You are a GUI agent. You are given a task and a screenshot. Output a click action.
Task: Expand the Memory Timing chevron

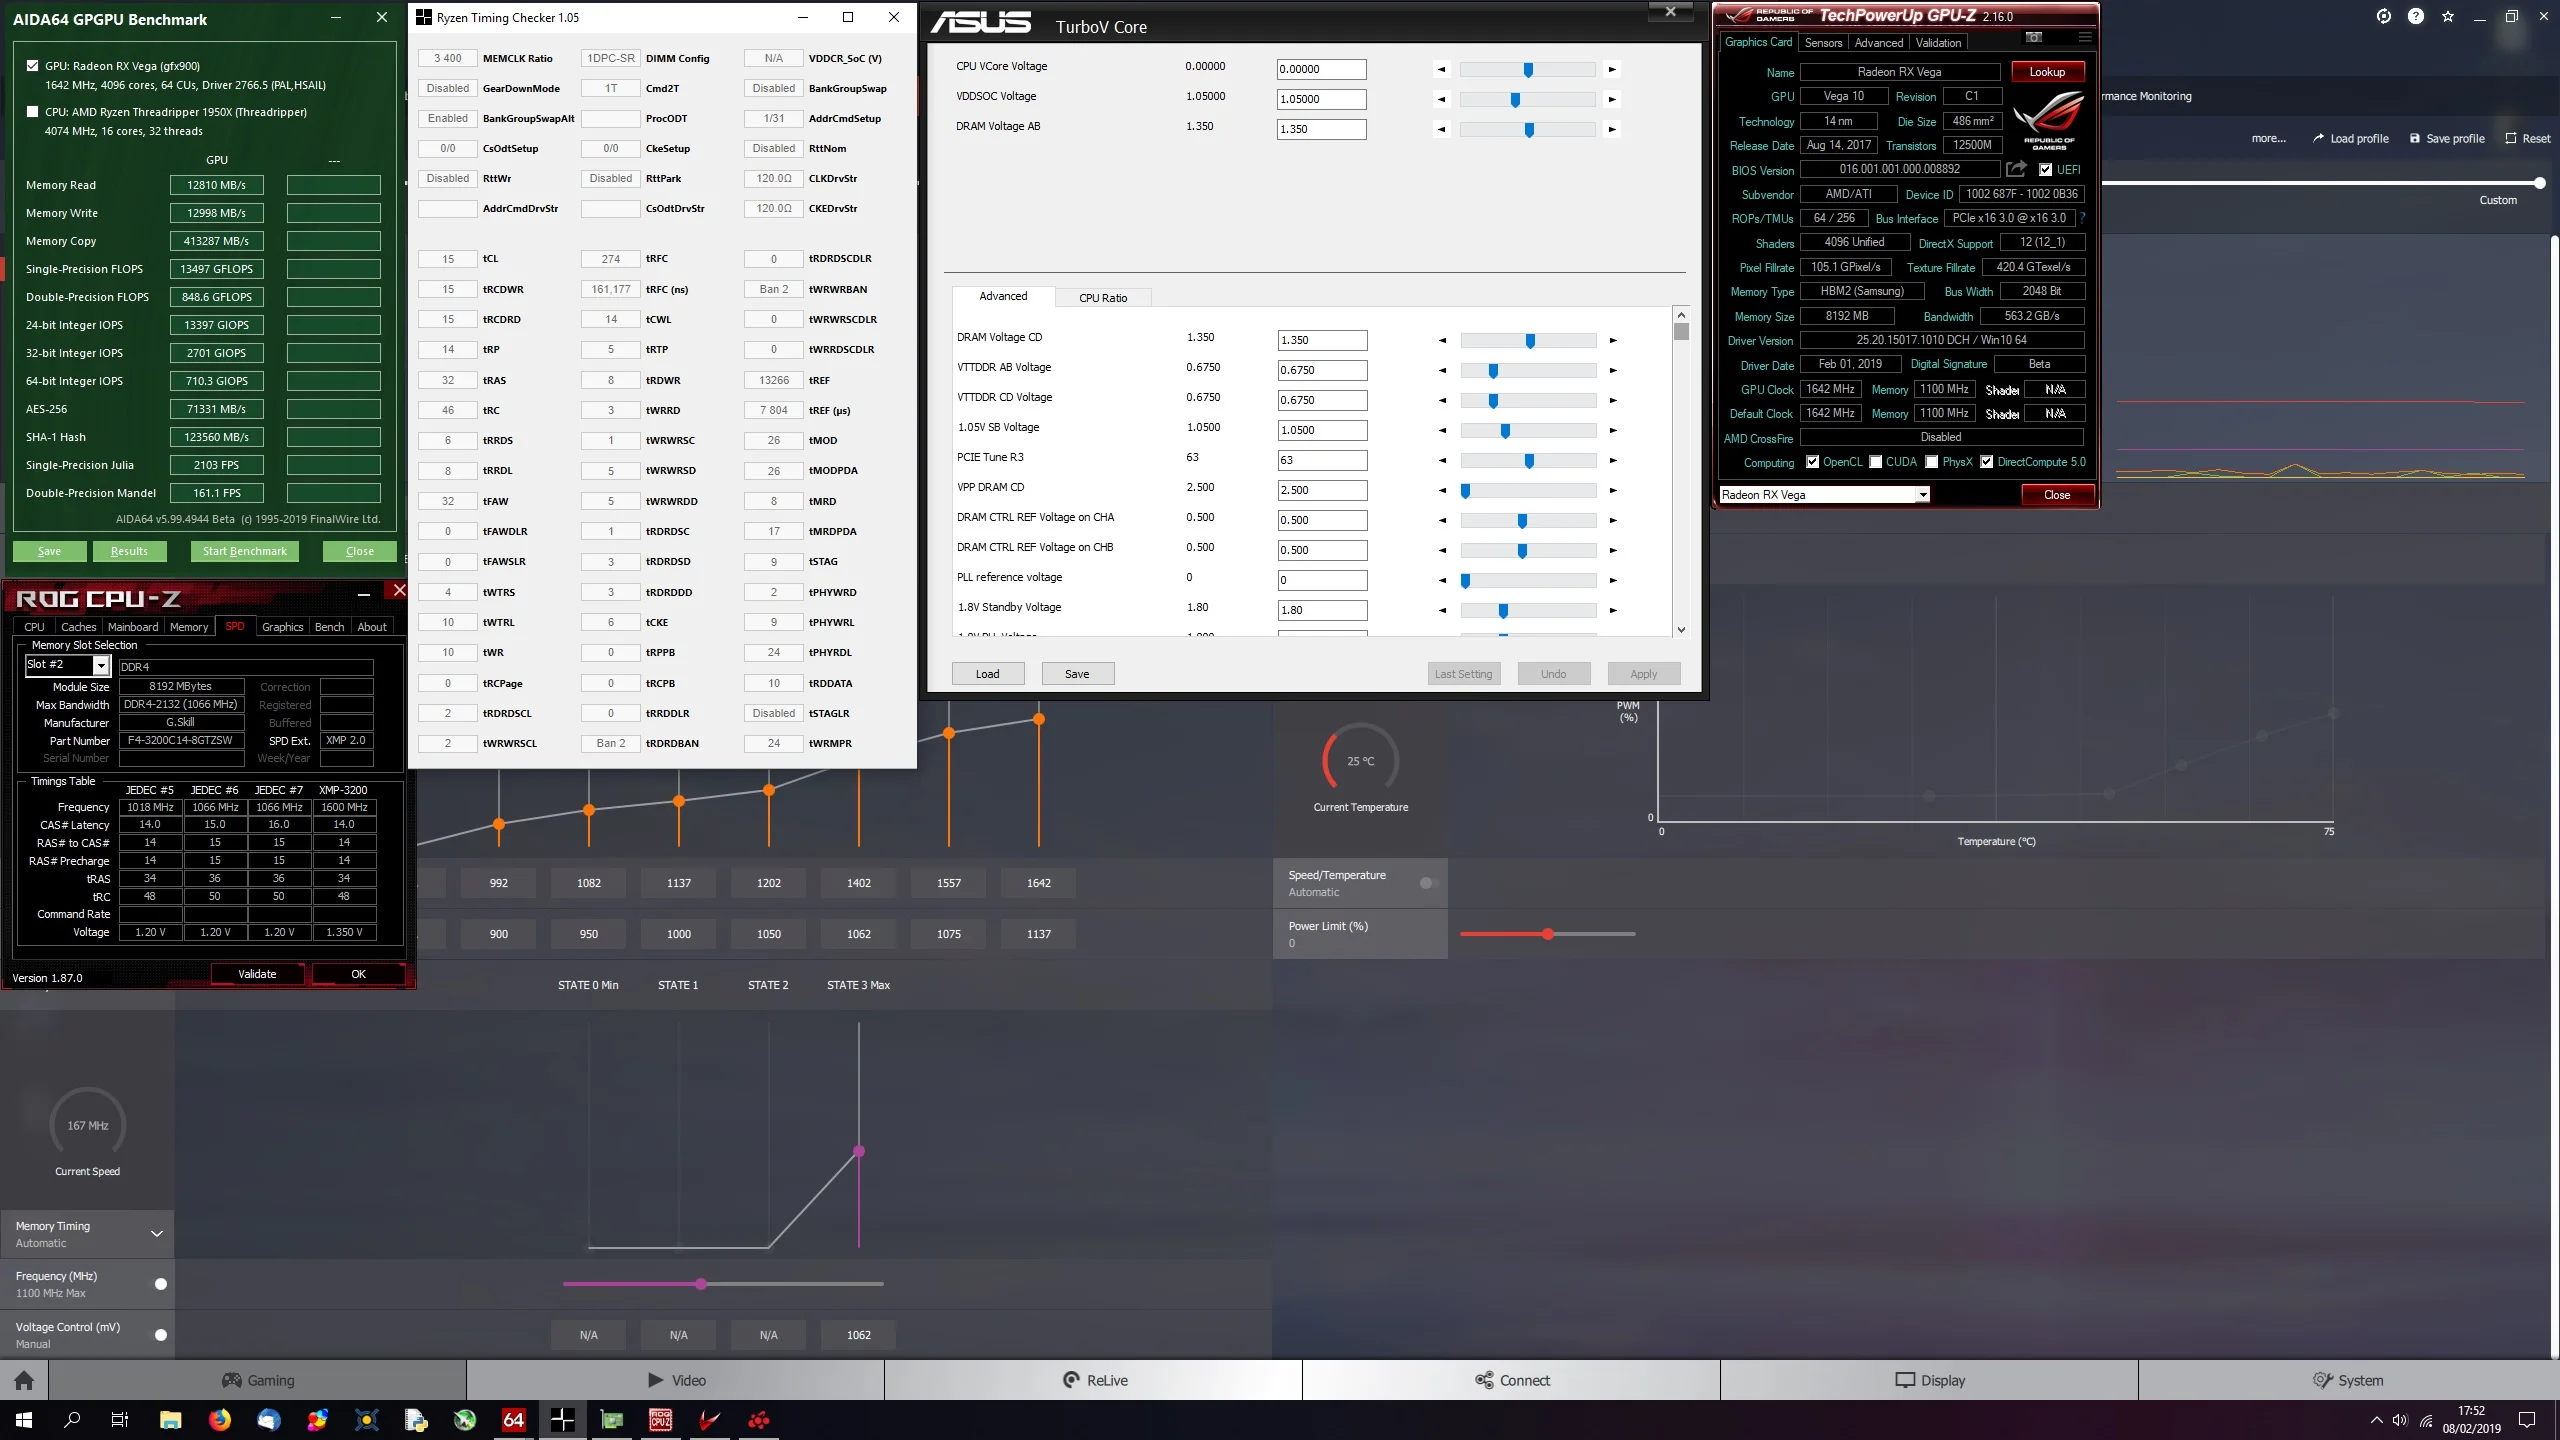(157, 1234)
